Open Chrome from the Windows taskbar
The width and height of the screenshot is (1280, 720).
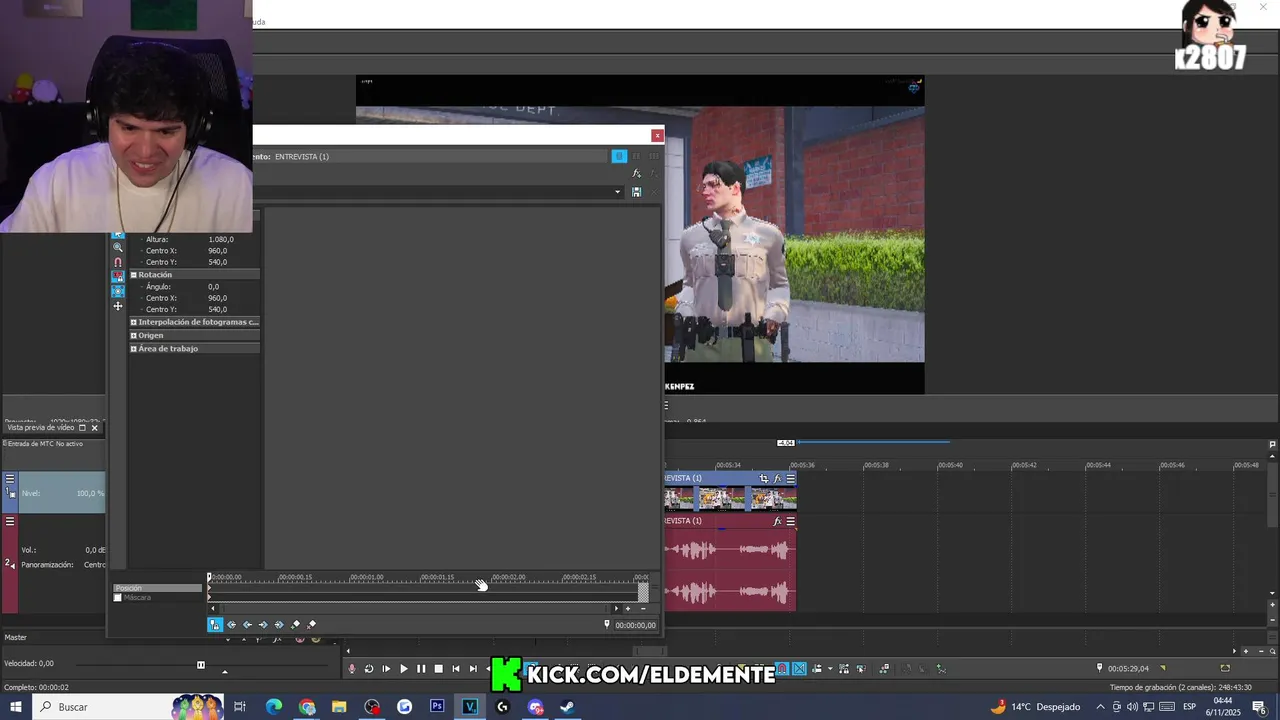(x=307, y=707)
